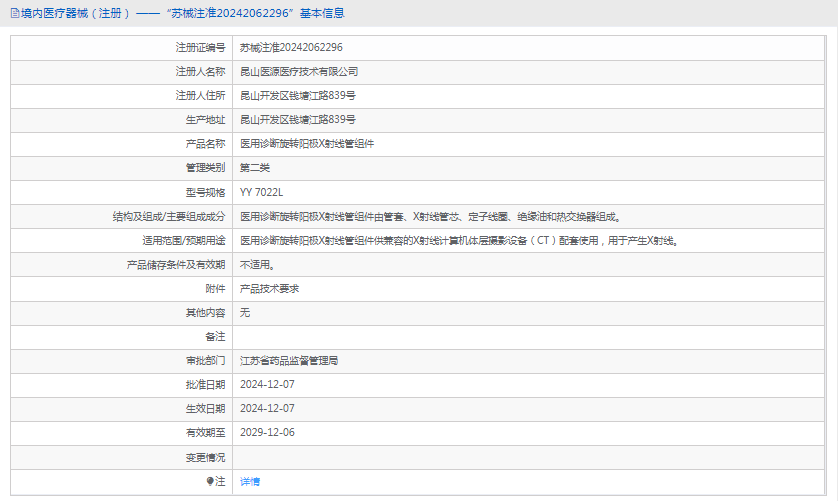This screenshot has height=501, width=838.
Task: Click the 其他内容 label
Action: [x=206, y=313]
